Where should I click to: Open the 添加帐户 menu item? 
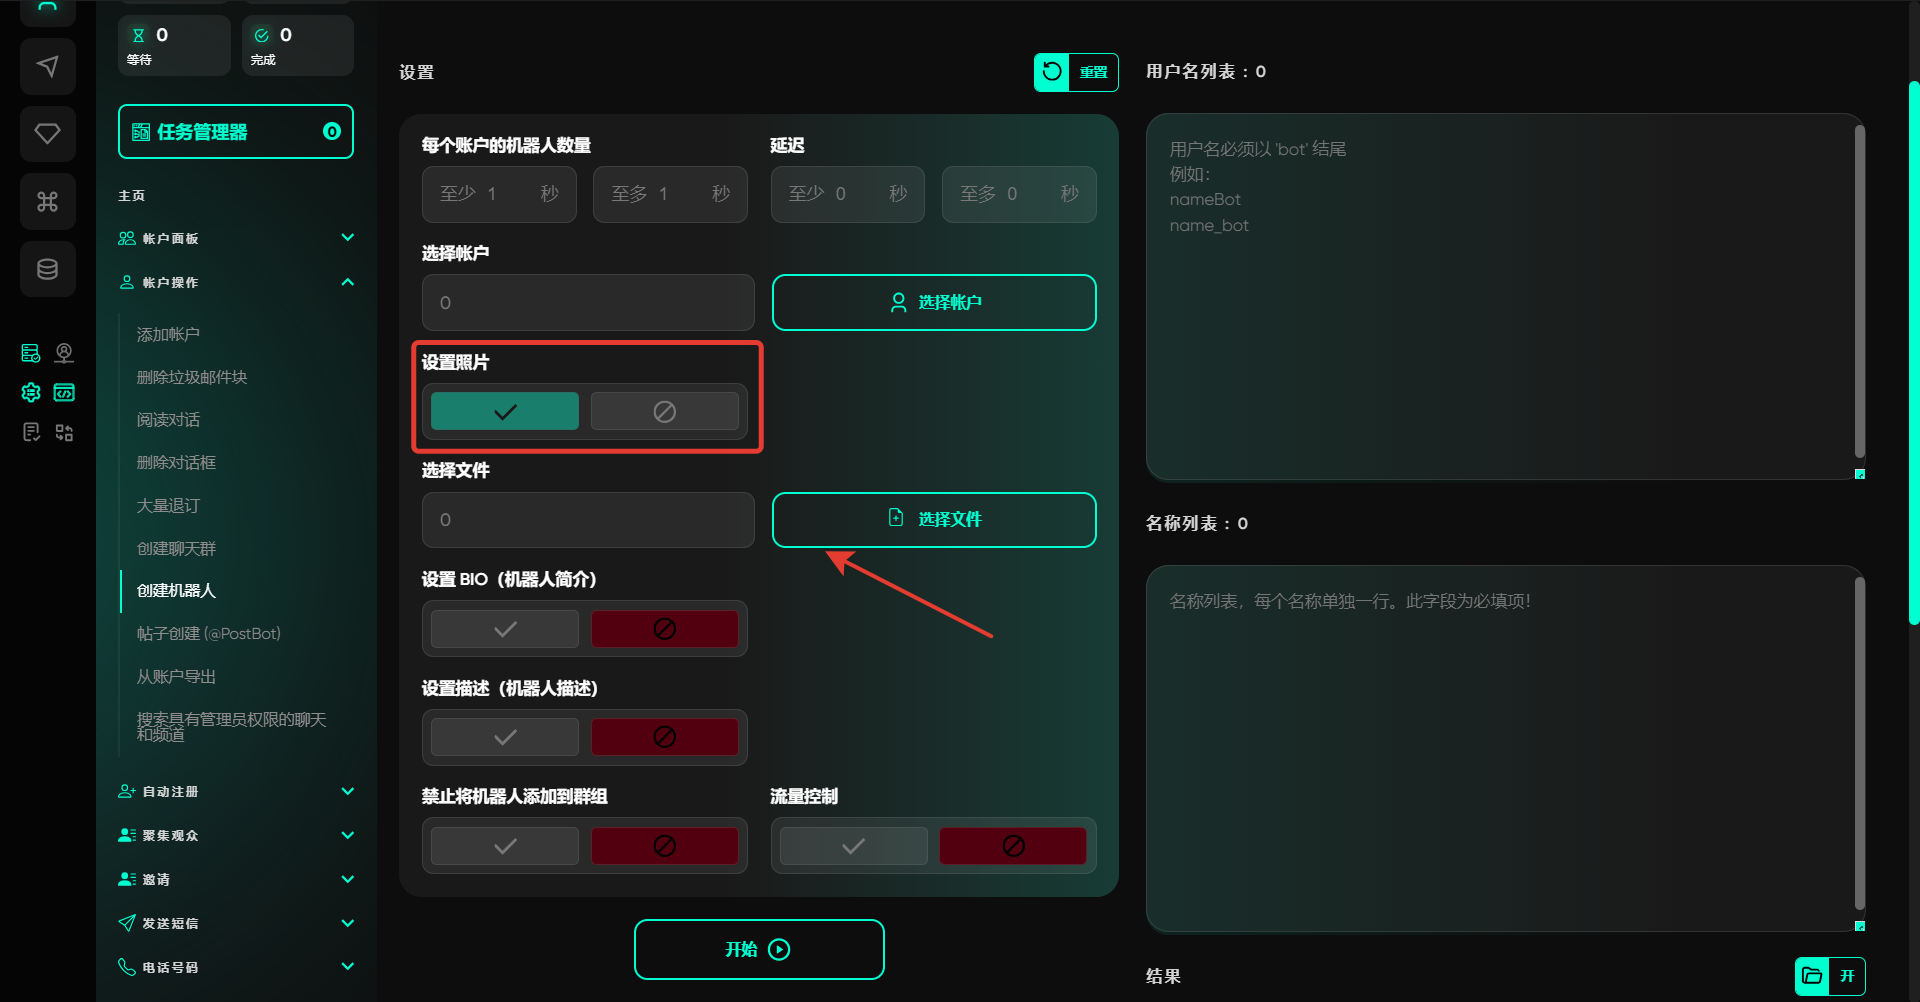[168, 334]
